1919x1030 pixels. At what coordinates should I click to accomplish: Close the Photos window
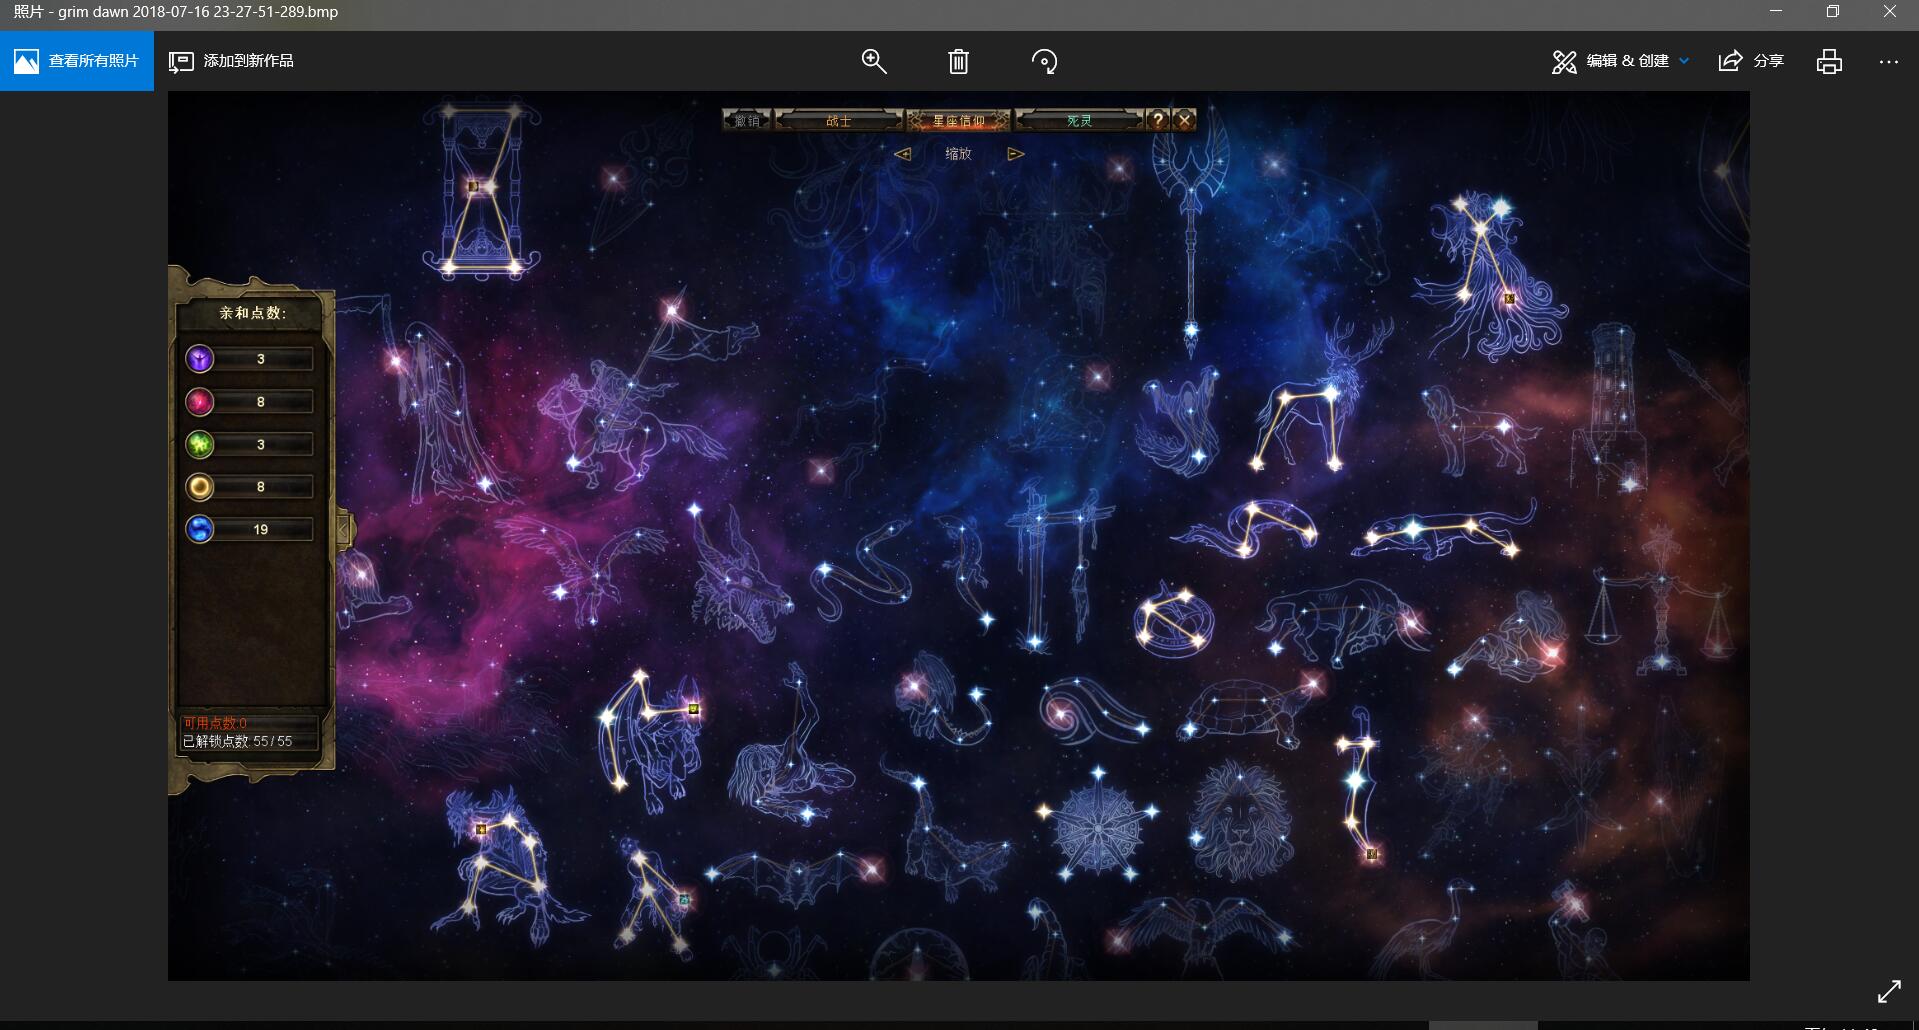1889,12
